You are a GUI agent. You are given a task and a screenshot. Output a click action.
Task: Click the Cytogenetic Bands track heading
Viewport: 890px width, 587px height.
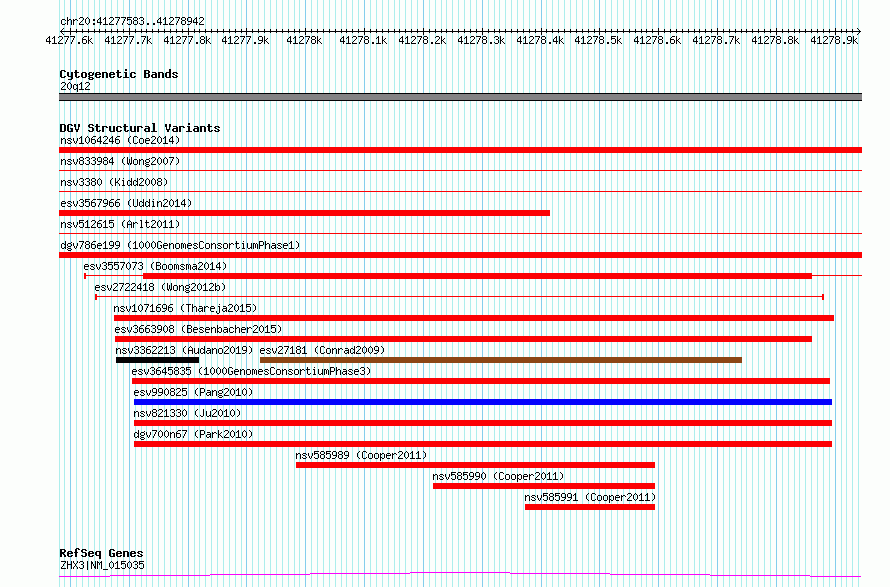tap(119, 74)
